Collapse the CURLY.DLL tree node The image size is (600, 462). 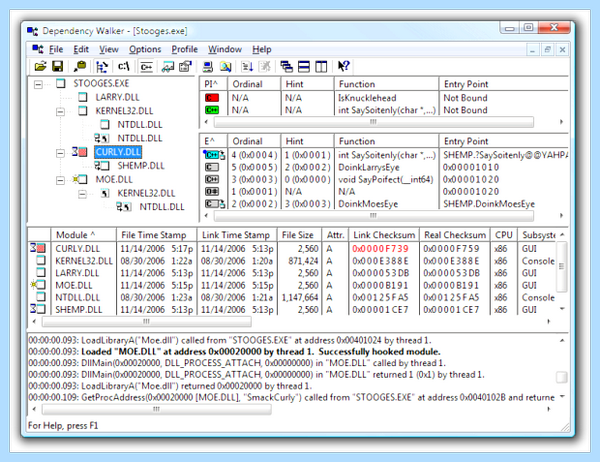(60, 153)
